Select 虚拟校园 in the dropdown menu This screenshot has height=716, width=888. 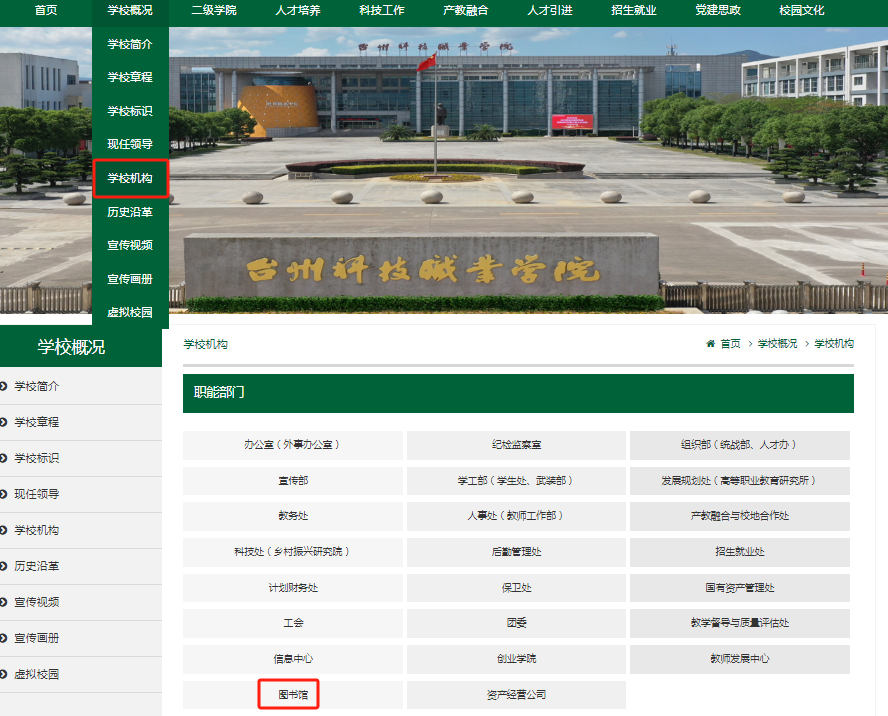click(x=130, y=312)
